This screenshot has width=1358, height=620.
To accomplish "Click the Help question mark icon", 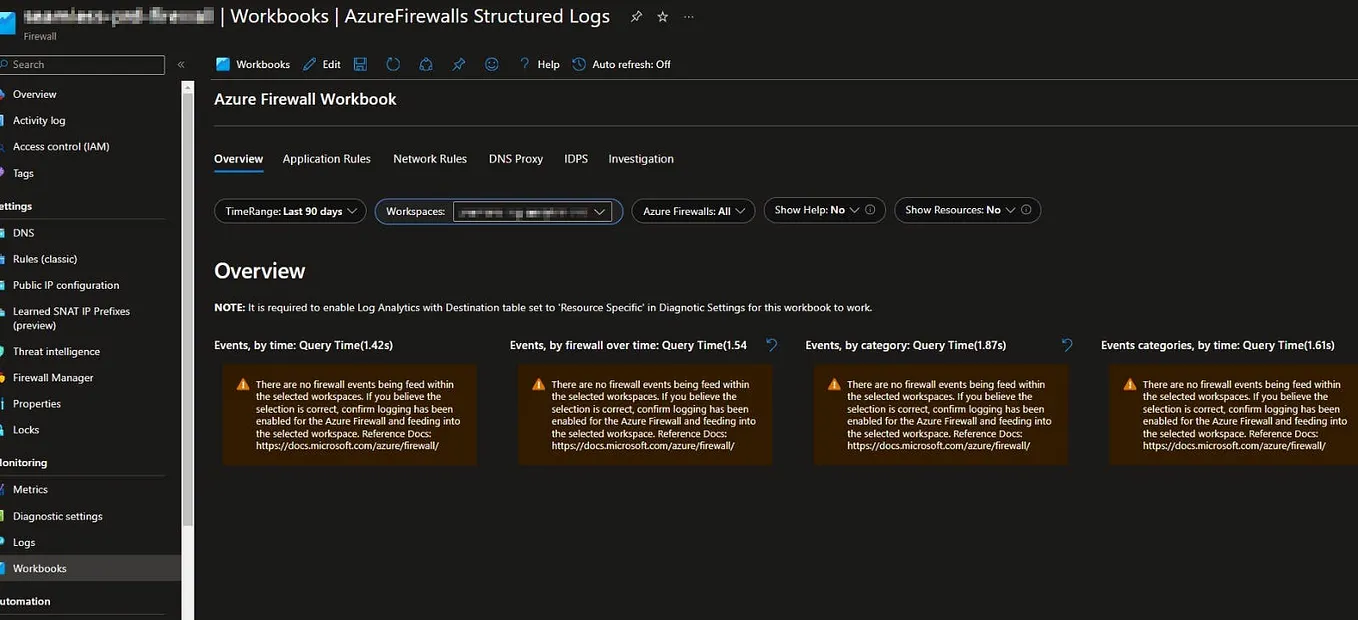I will click(524, 63).
